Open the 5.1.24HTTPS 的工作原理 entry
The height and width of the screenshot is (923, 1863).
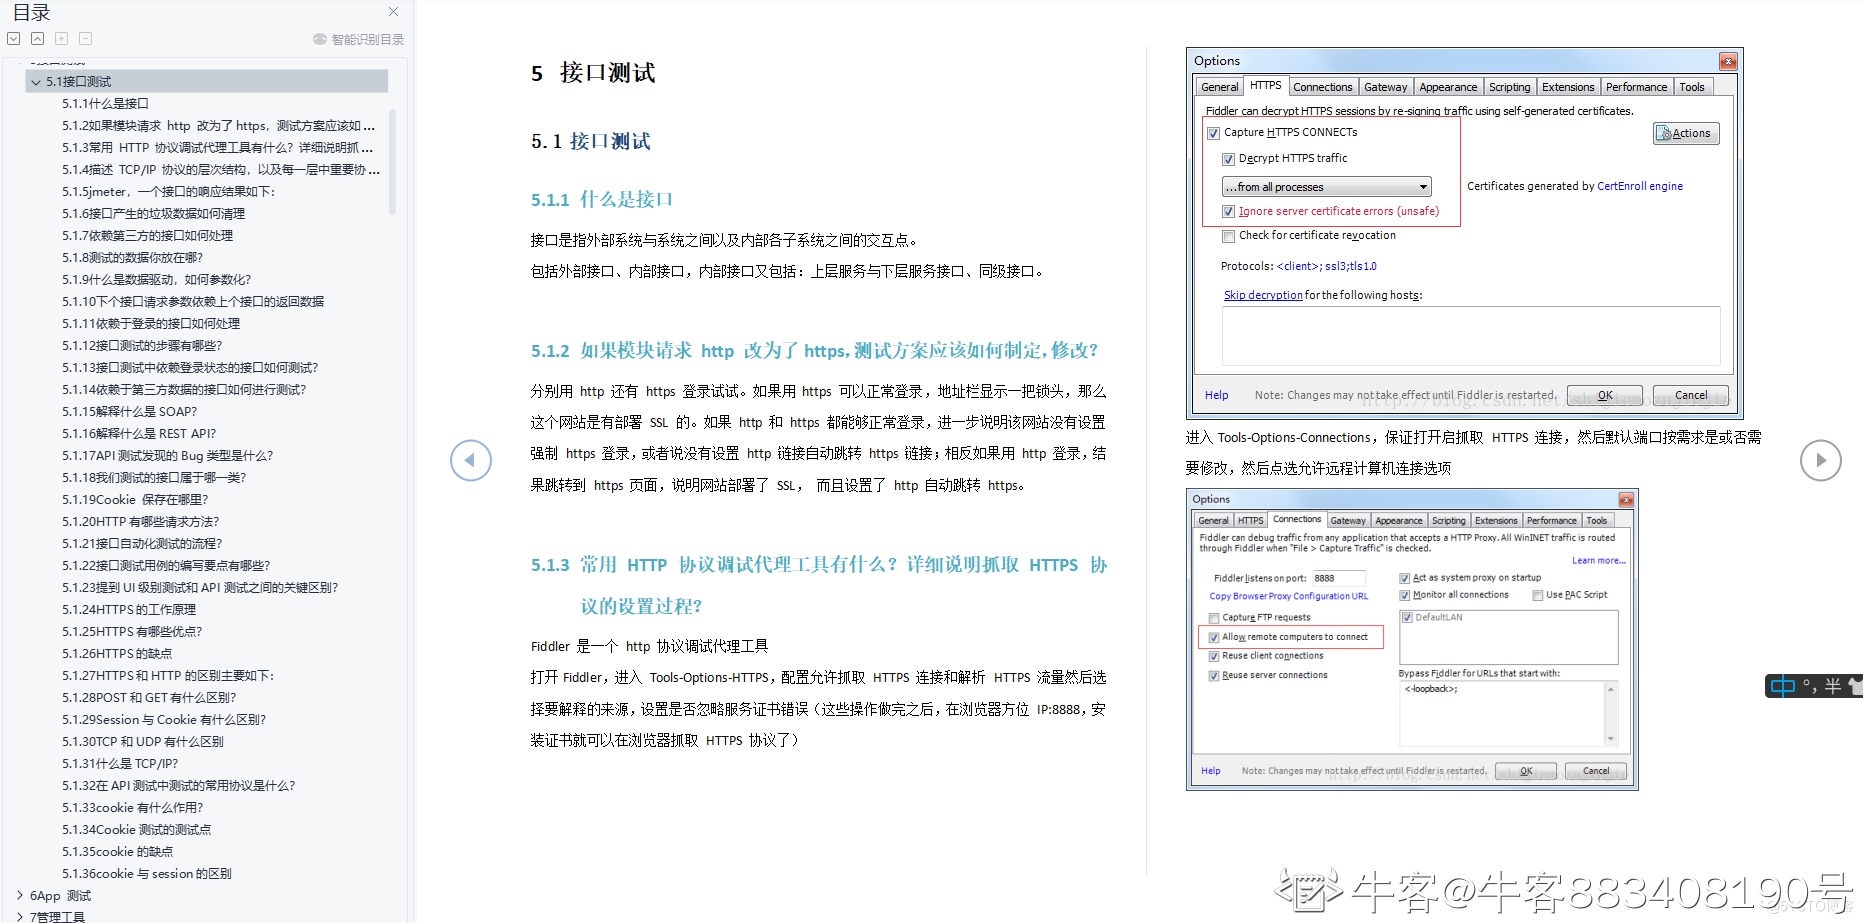pos(128,610)
